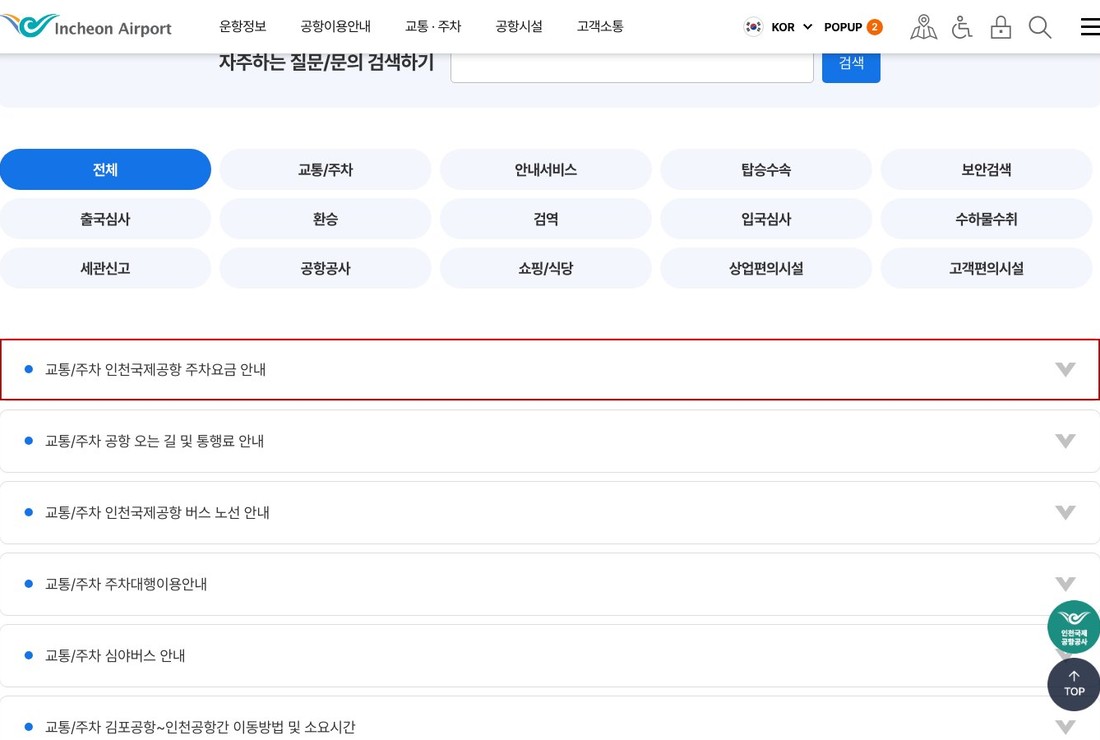The width and height of the screenshot is (1100, 740).
Task: Select the 전체 category tab
Action: pos(105,169)
